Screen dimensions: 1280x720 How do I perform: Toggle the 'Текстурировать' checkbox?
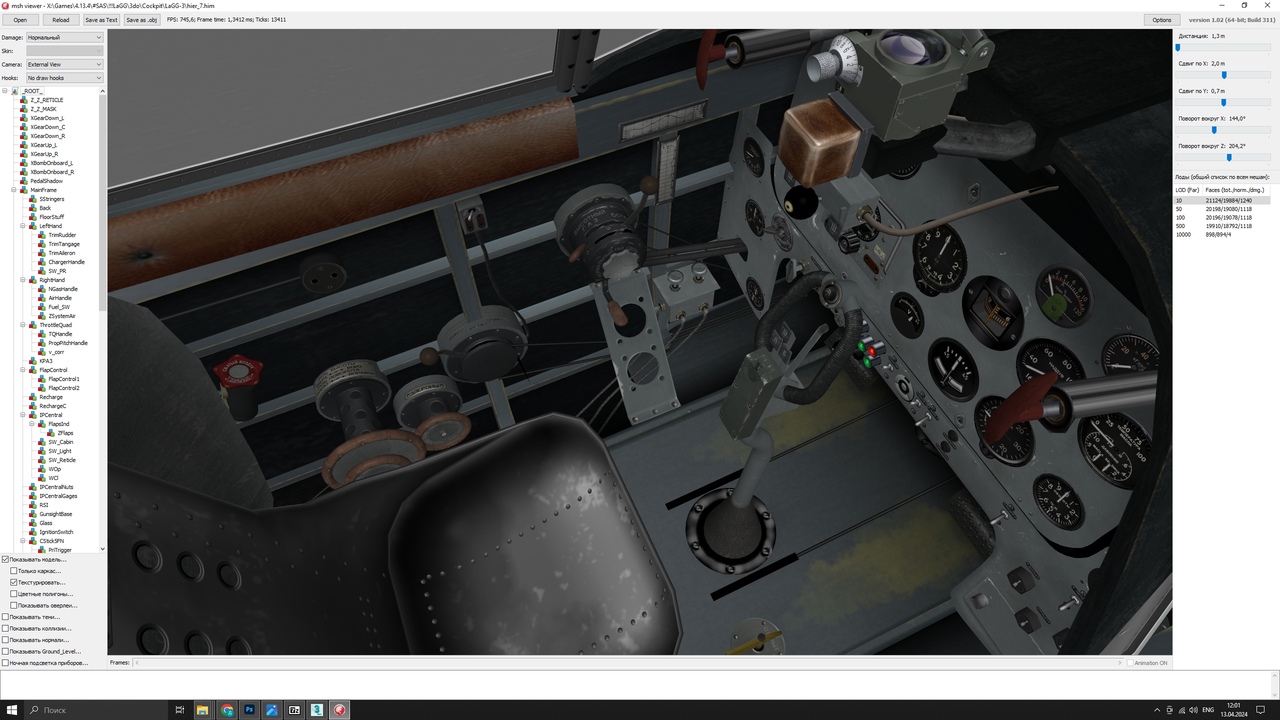coord(14,582)
